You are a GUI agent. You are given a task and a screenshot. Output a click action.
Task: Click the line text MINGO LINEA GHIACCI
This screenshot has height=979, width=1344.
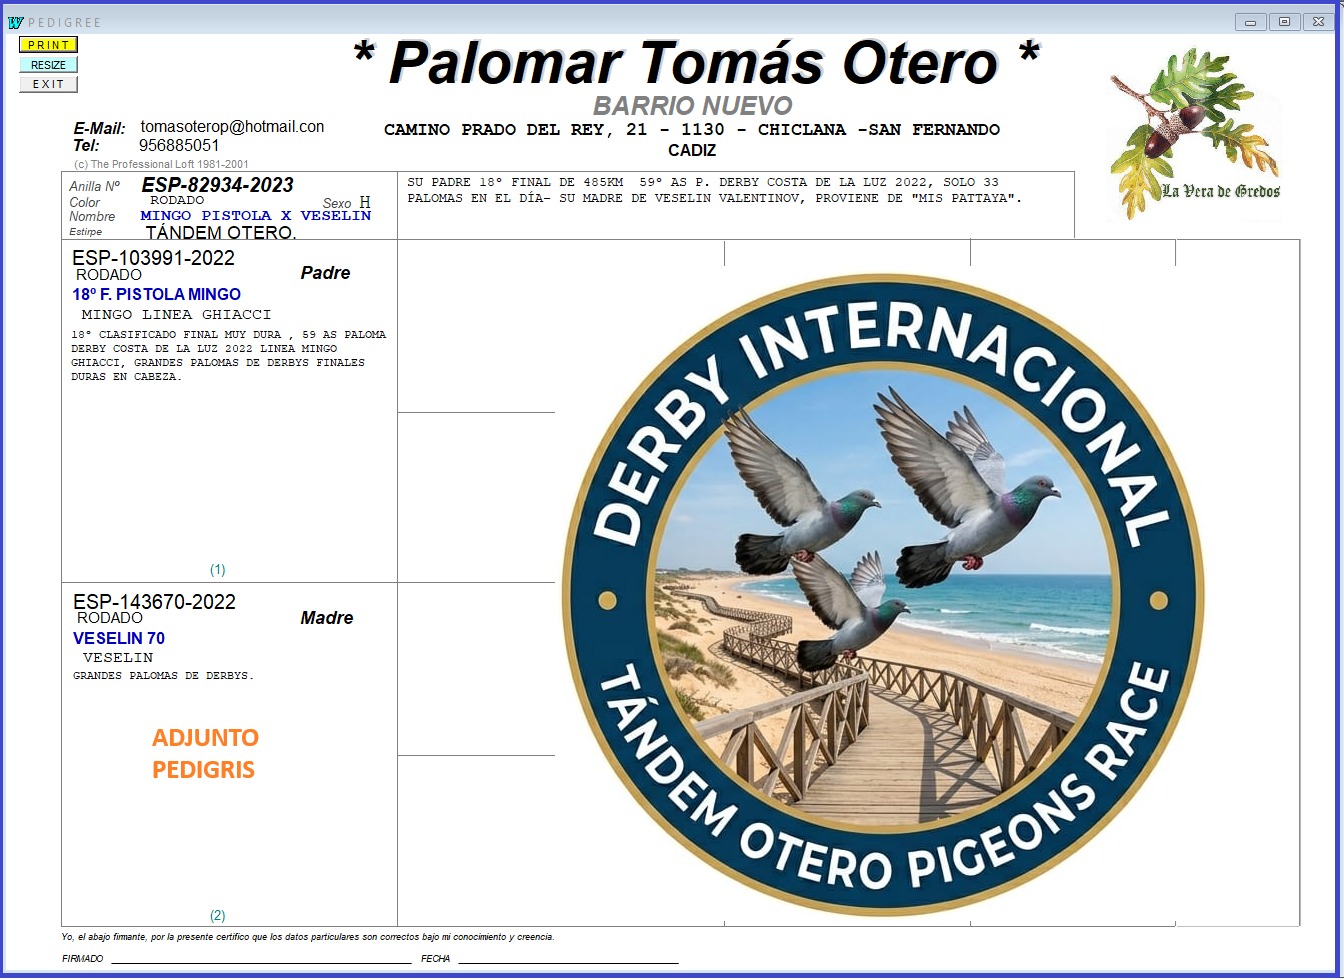coord(176,314)
